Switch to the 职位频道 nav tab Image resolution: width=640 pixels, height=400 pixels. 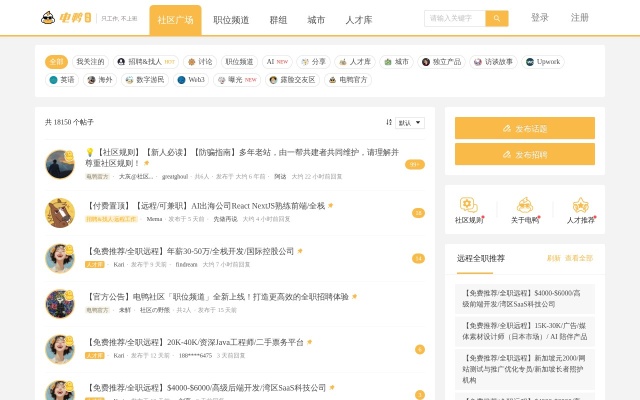[231, 19]
